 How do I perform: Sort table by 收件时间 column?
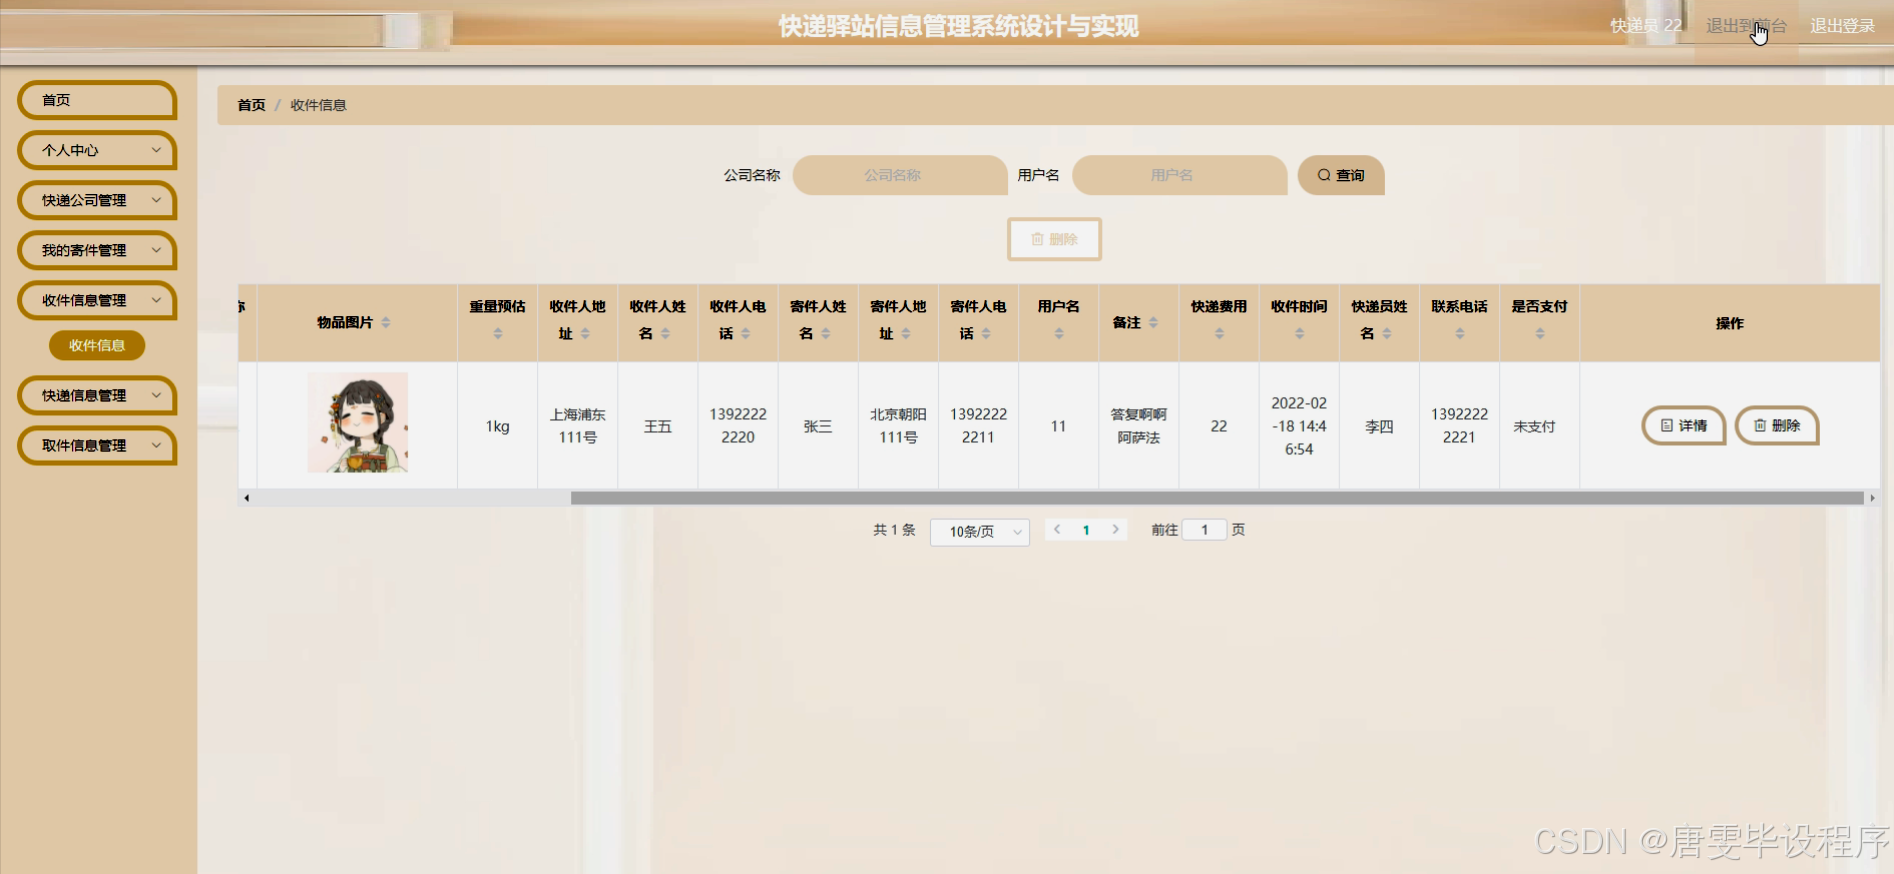coord(1299,334)
